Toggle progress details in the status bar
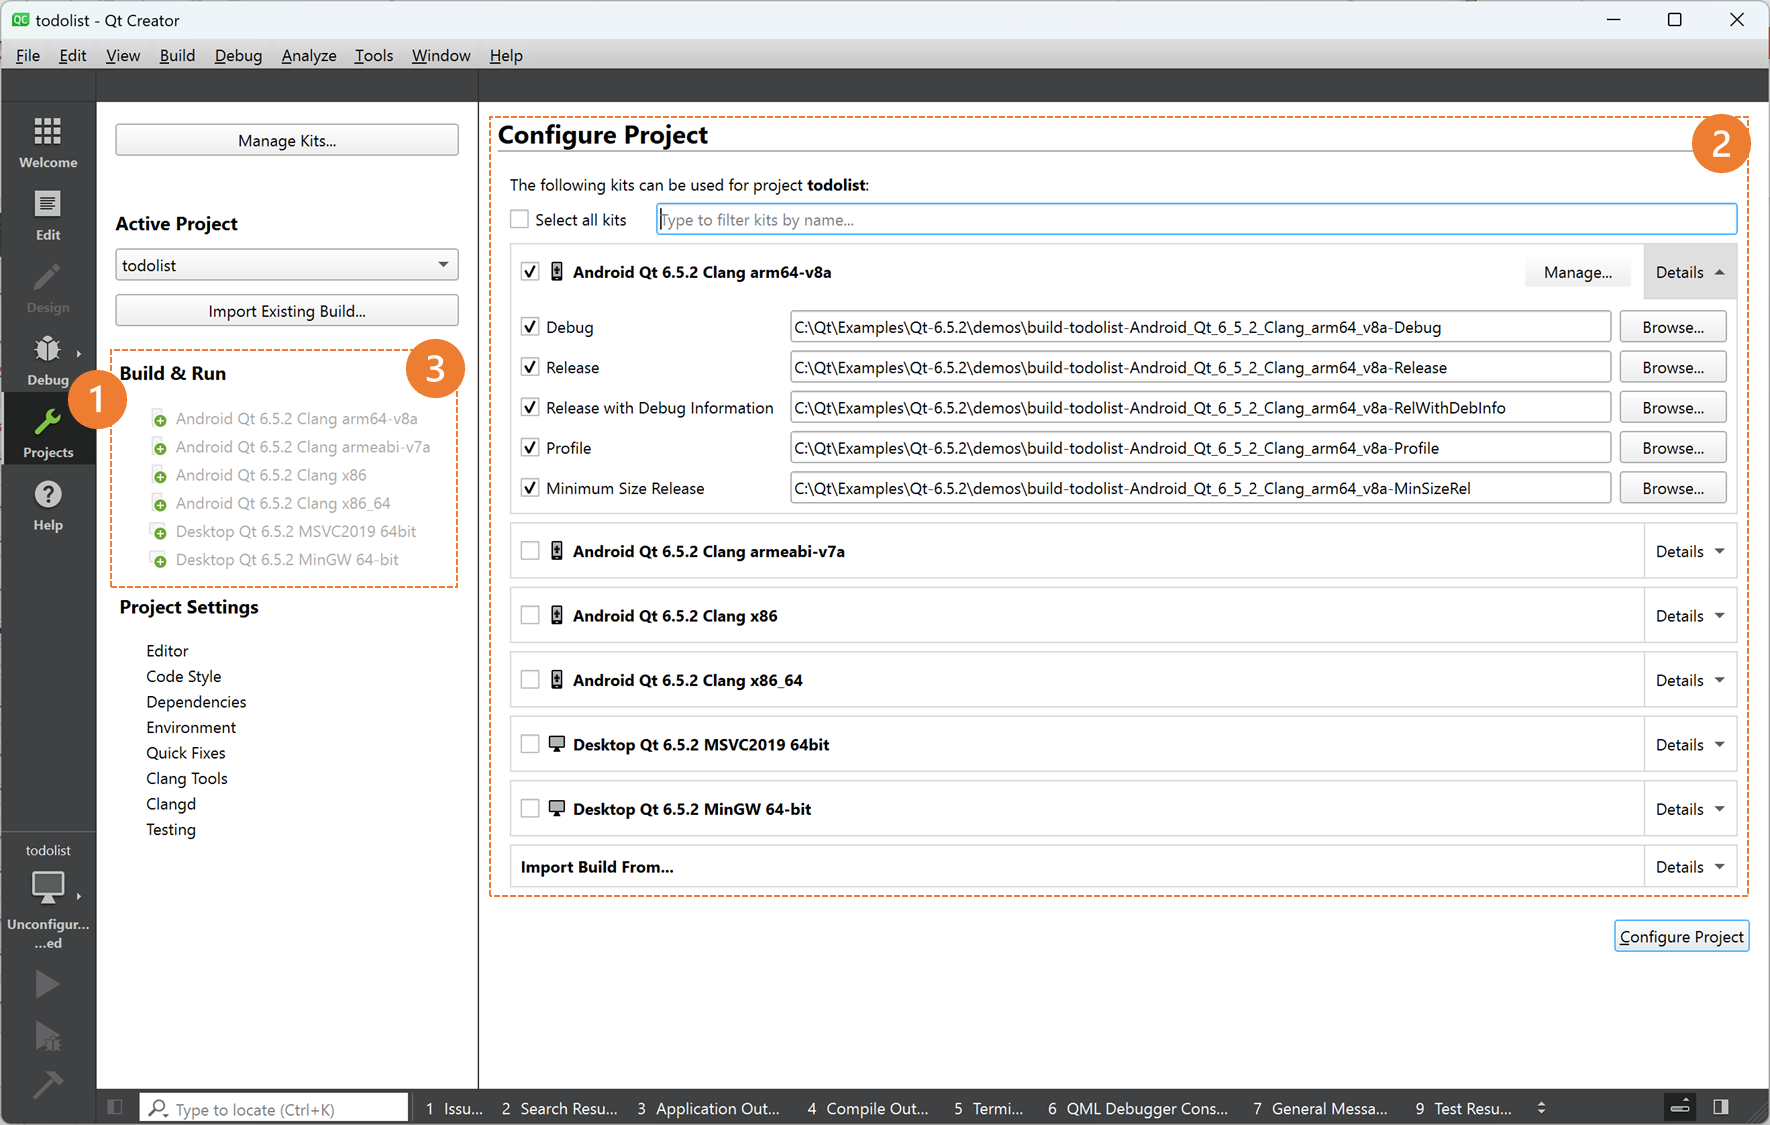Image resolution: width=1770 pixels, height=1125 pixels. pyautogui.click(x=1680, y=1107)
